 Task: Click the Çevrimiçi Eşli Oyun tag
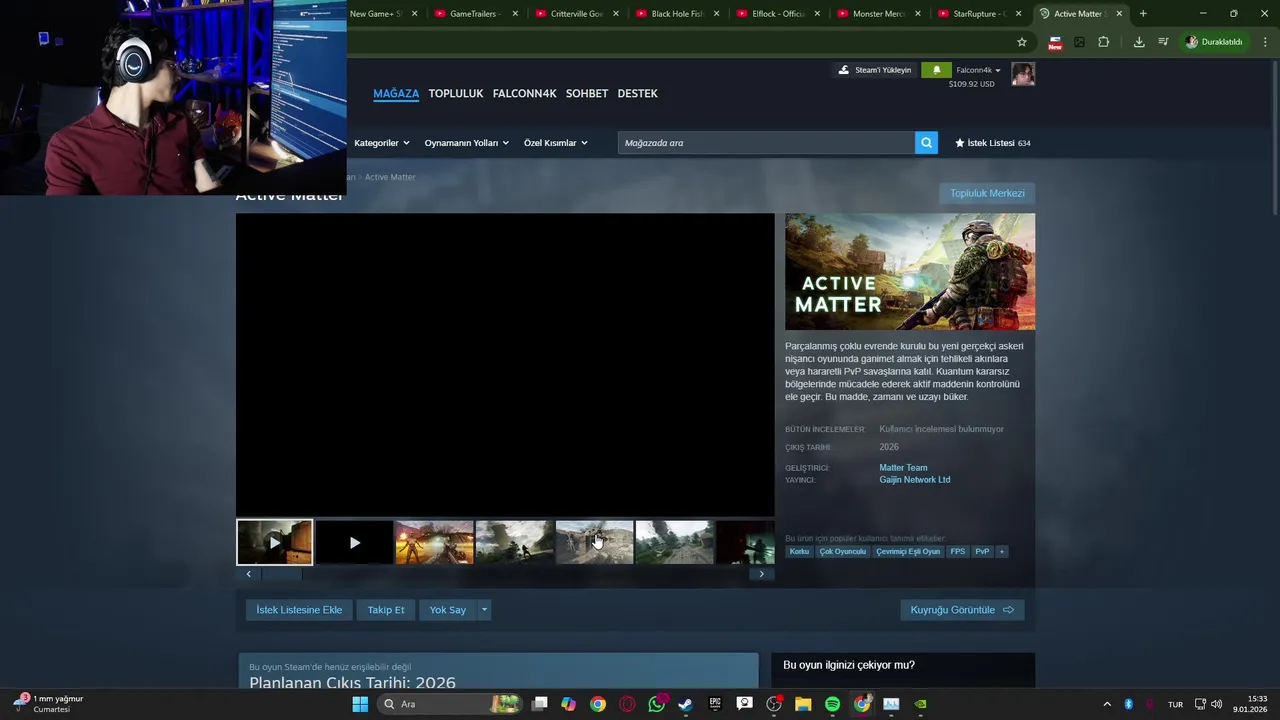(908, 551)
